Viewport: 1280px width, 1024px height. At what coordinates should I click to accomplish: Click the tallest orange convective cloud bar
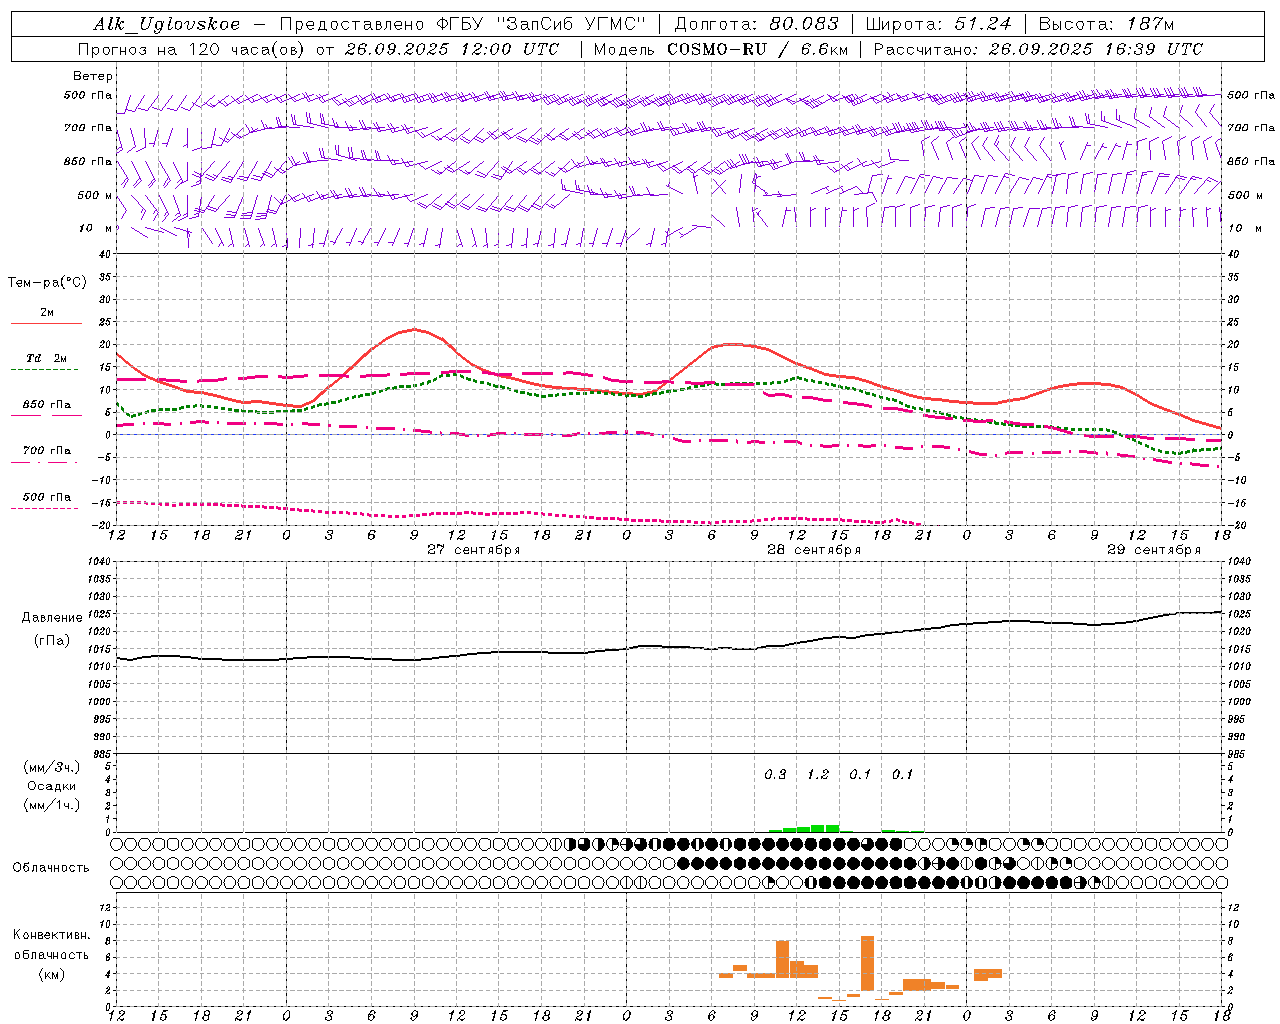pos(867,963)
